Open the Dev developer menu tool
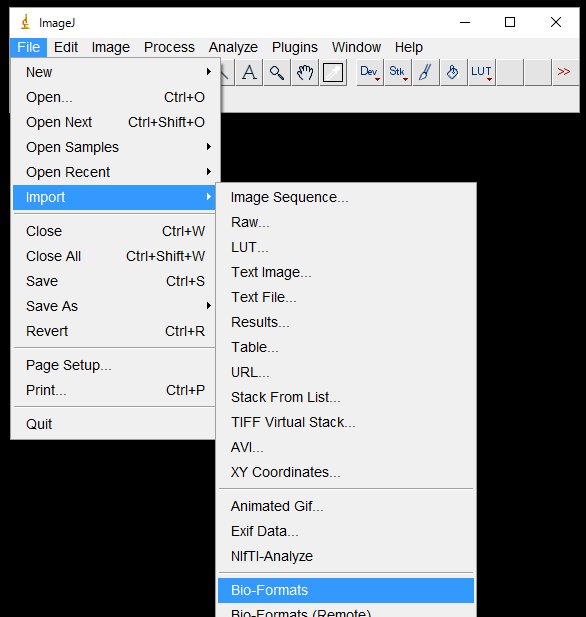 [370, 72]
